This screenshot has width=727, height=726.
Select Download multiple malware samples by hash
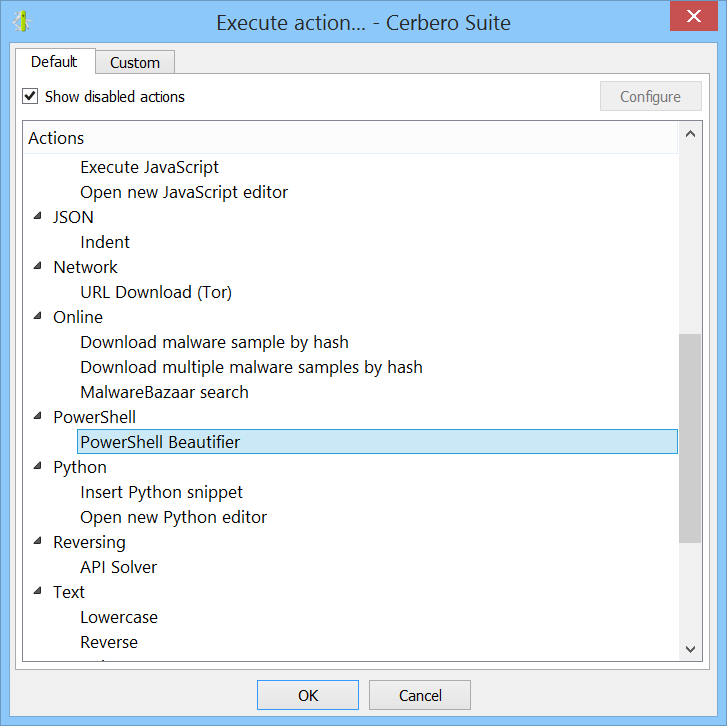coord(251,368)
